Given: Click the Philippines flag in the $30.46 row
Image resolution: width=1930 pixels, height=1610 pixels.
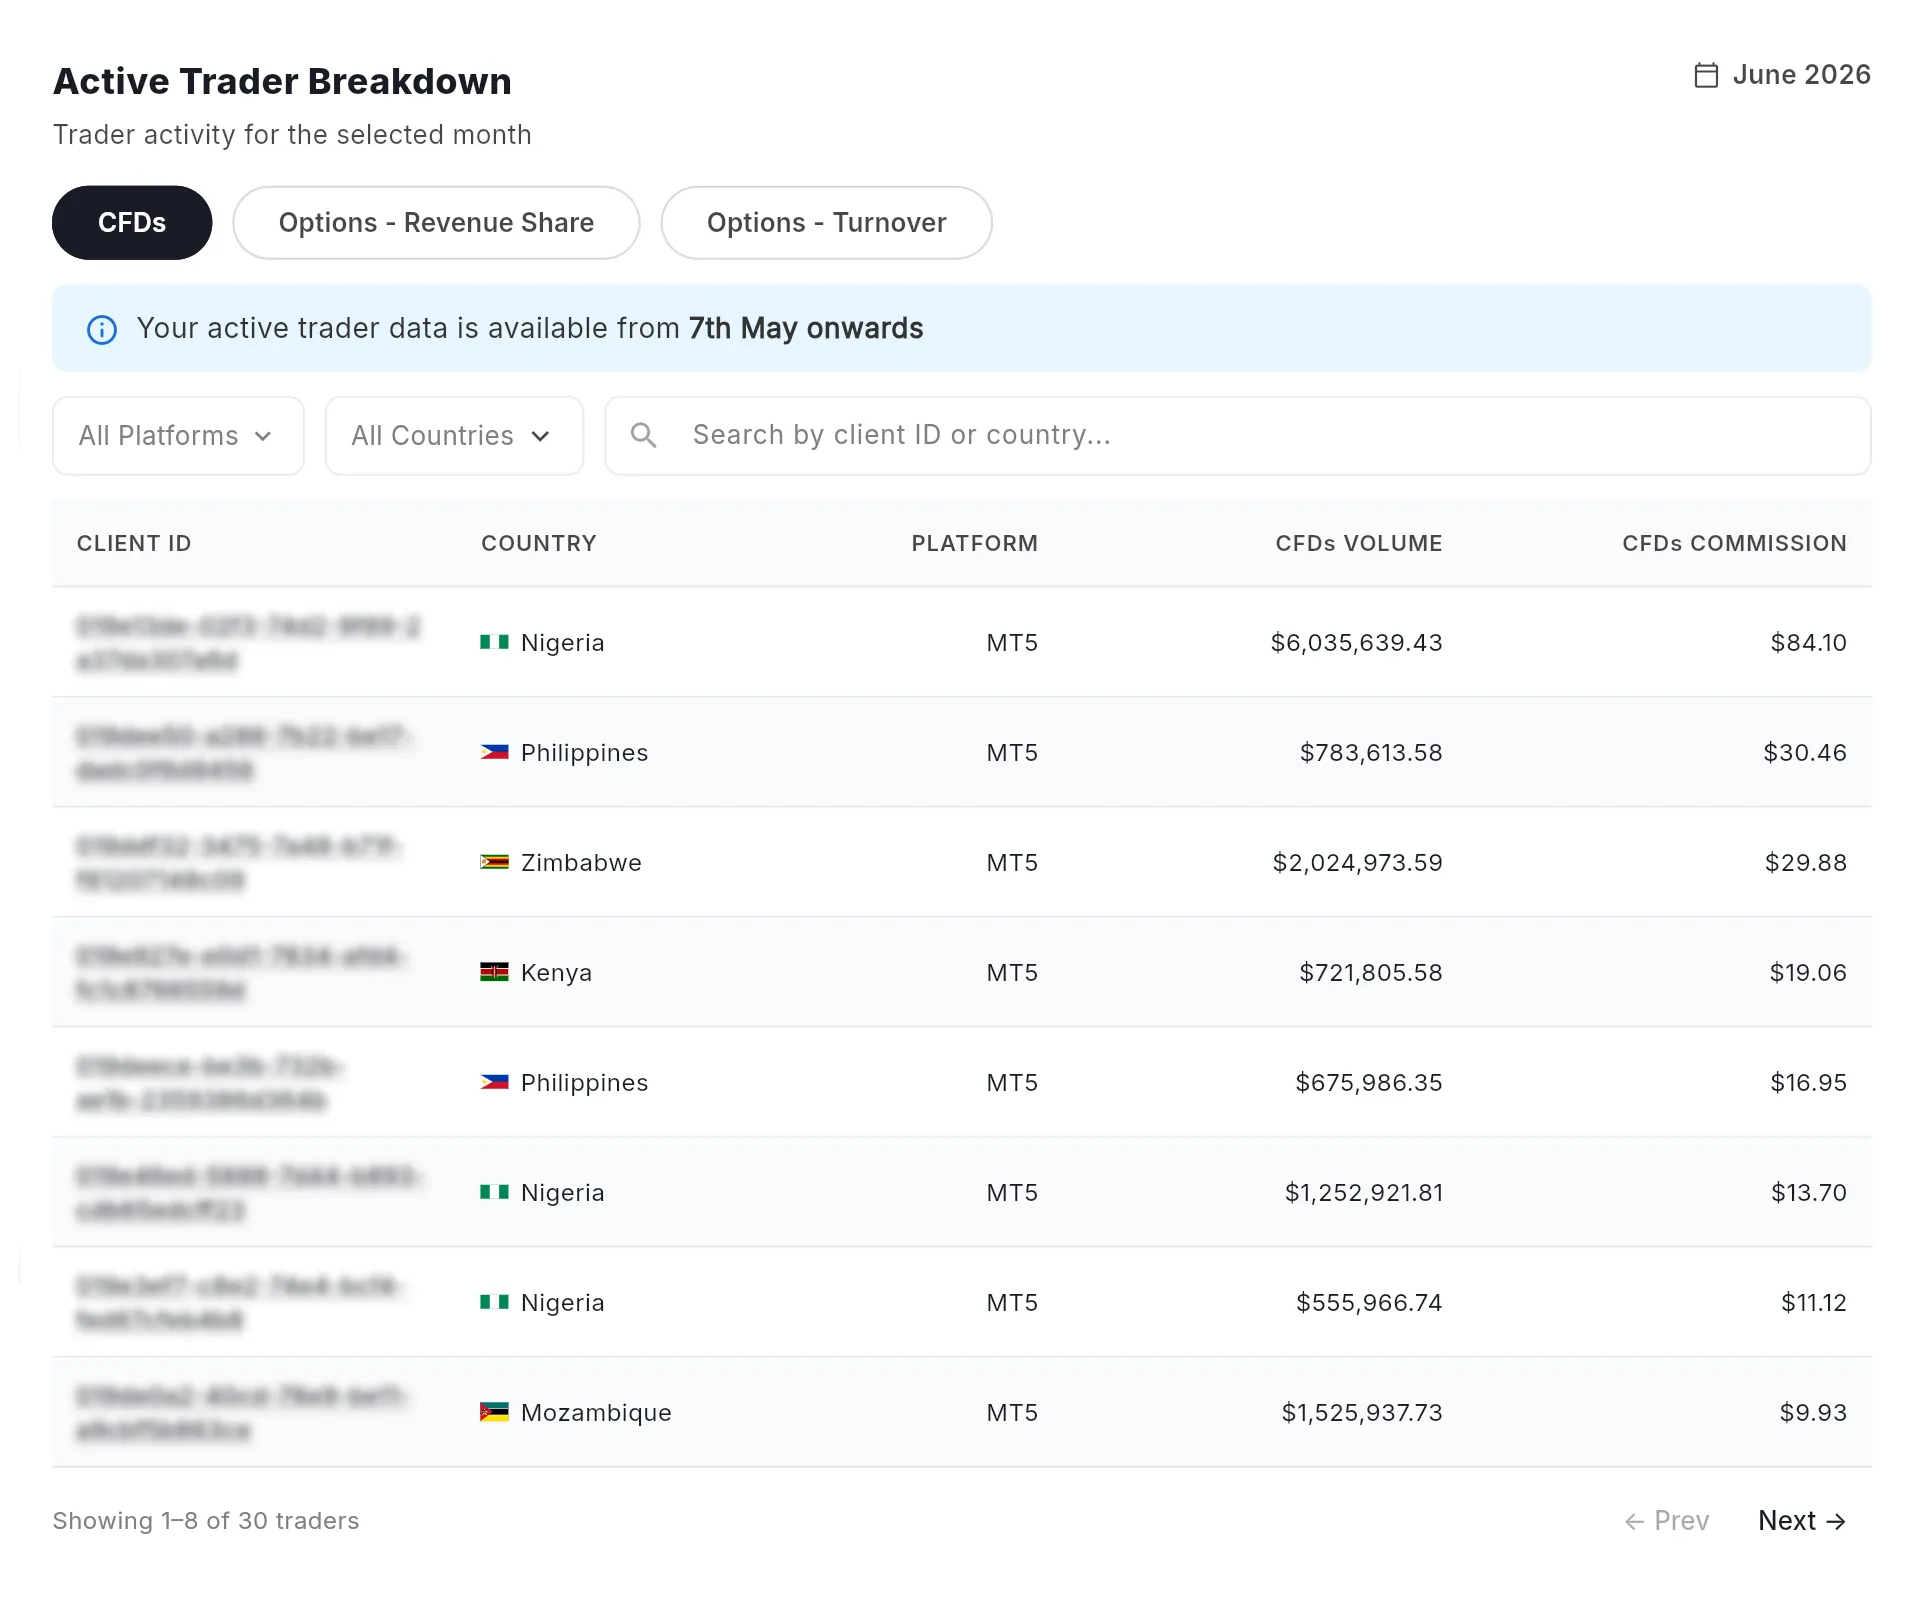Looking at the screenshot, I should point(494,752).
